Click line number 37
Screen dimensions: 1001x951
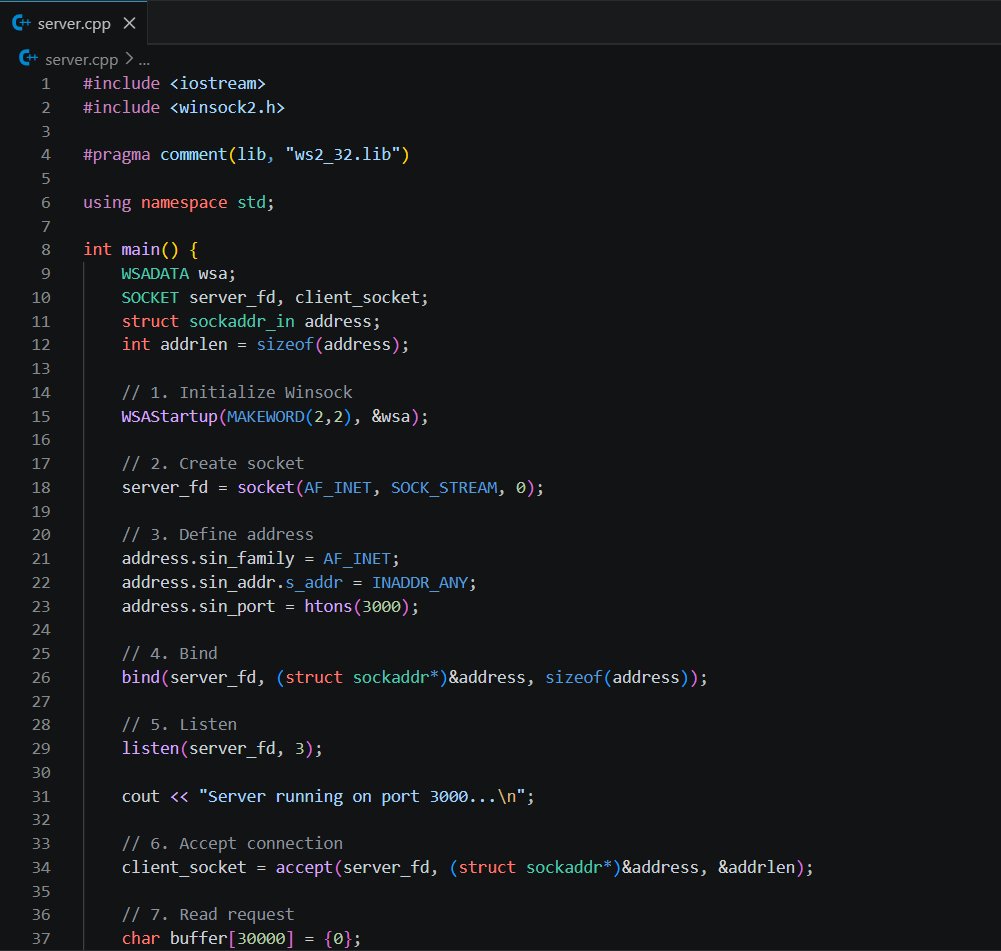[41, 939]
